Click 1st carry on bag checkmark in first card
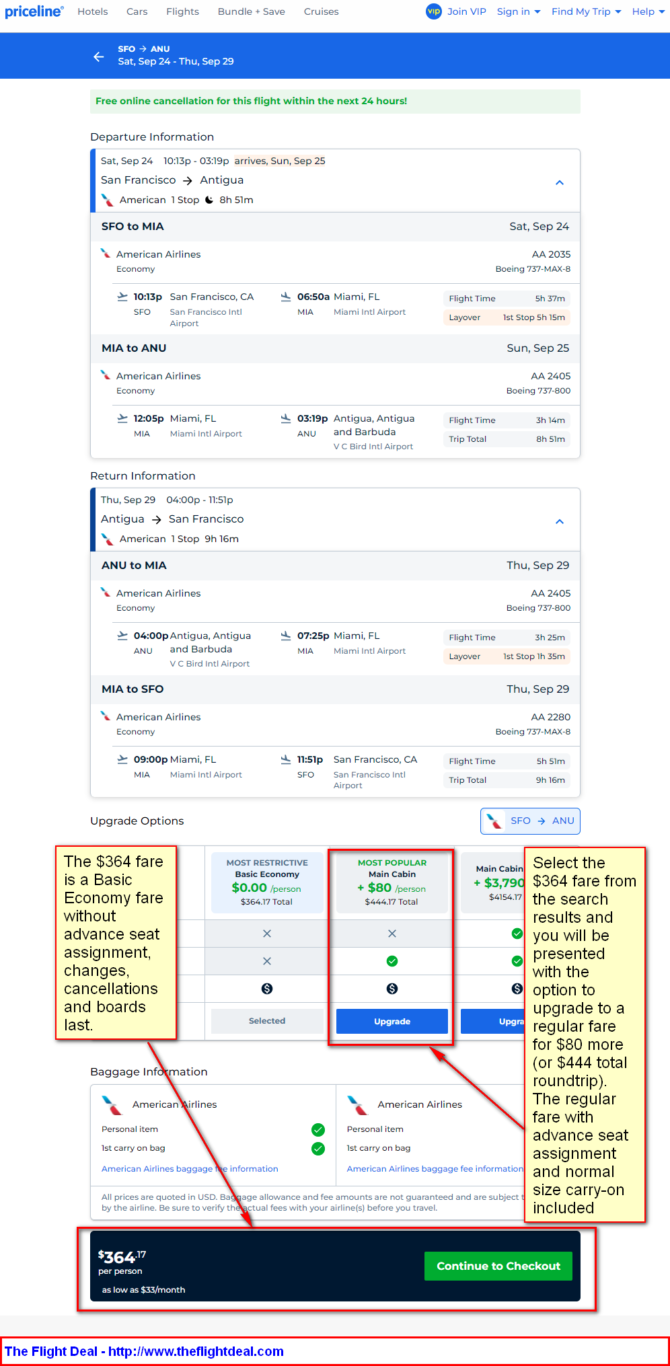 pyautogui.click(x=318, y=1149)
